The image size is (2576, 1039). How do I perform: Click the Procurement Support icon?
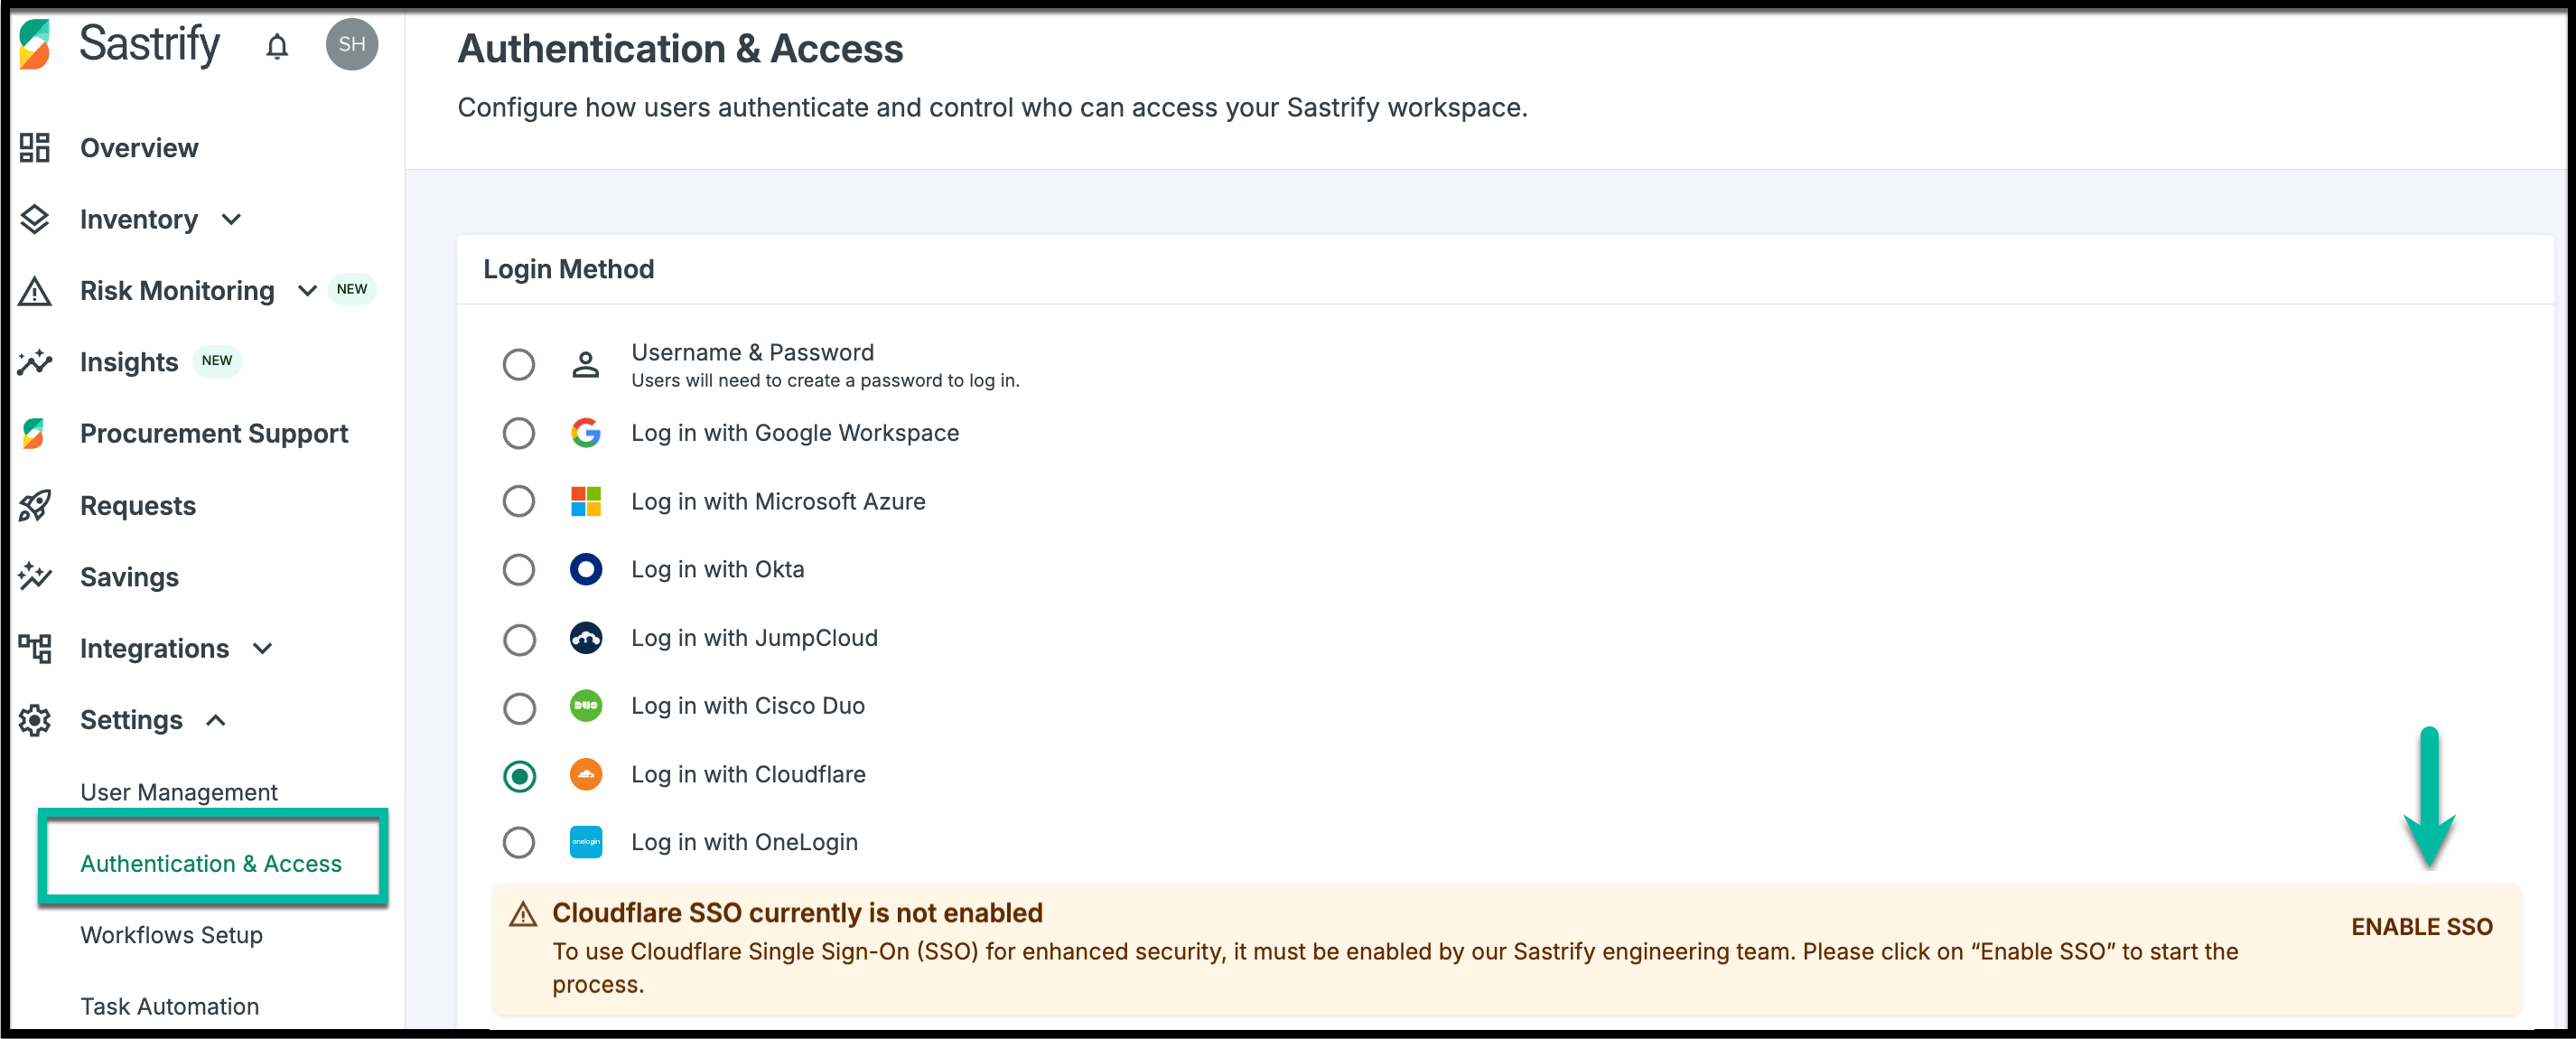[x=35, y=434]
